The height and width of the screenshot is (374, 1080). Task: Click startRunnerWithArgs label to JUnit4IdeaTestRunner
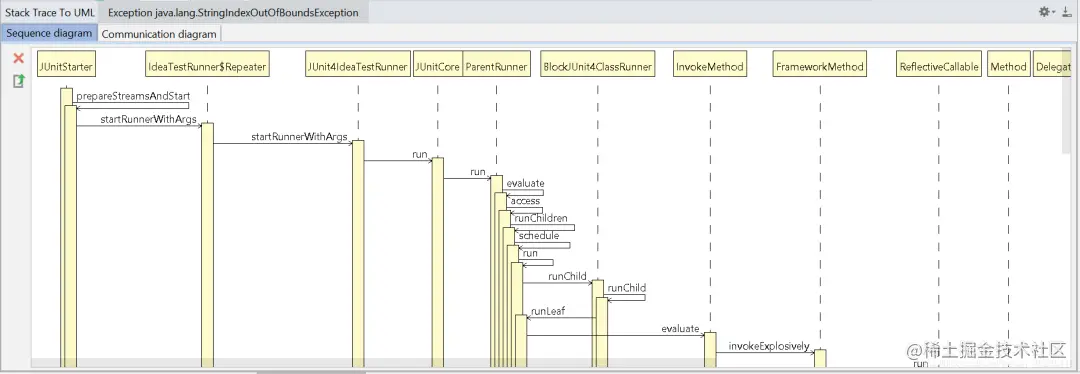point(299,137)
